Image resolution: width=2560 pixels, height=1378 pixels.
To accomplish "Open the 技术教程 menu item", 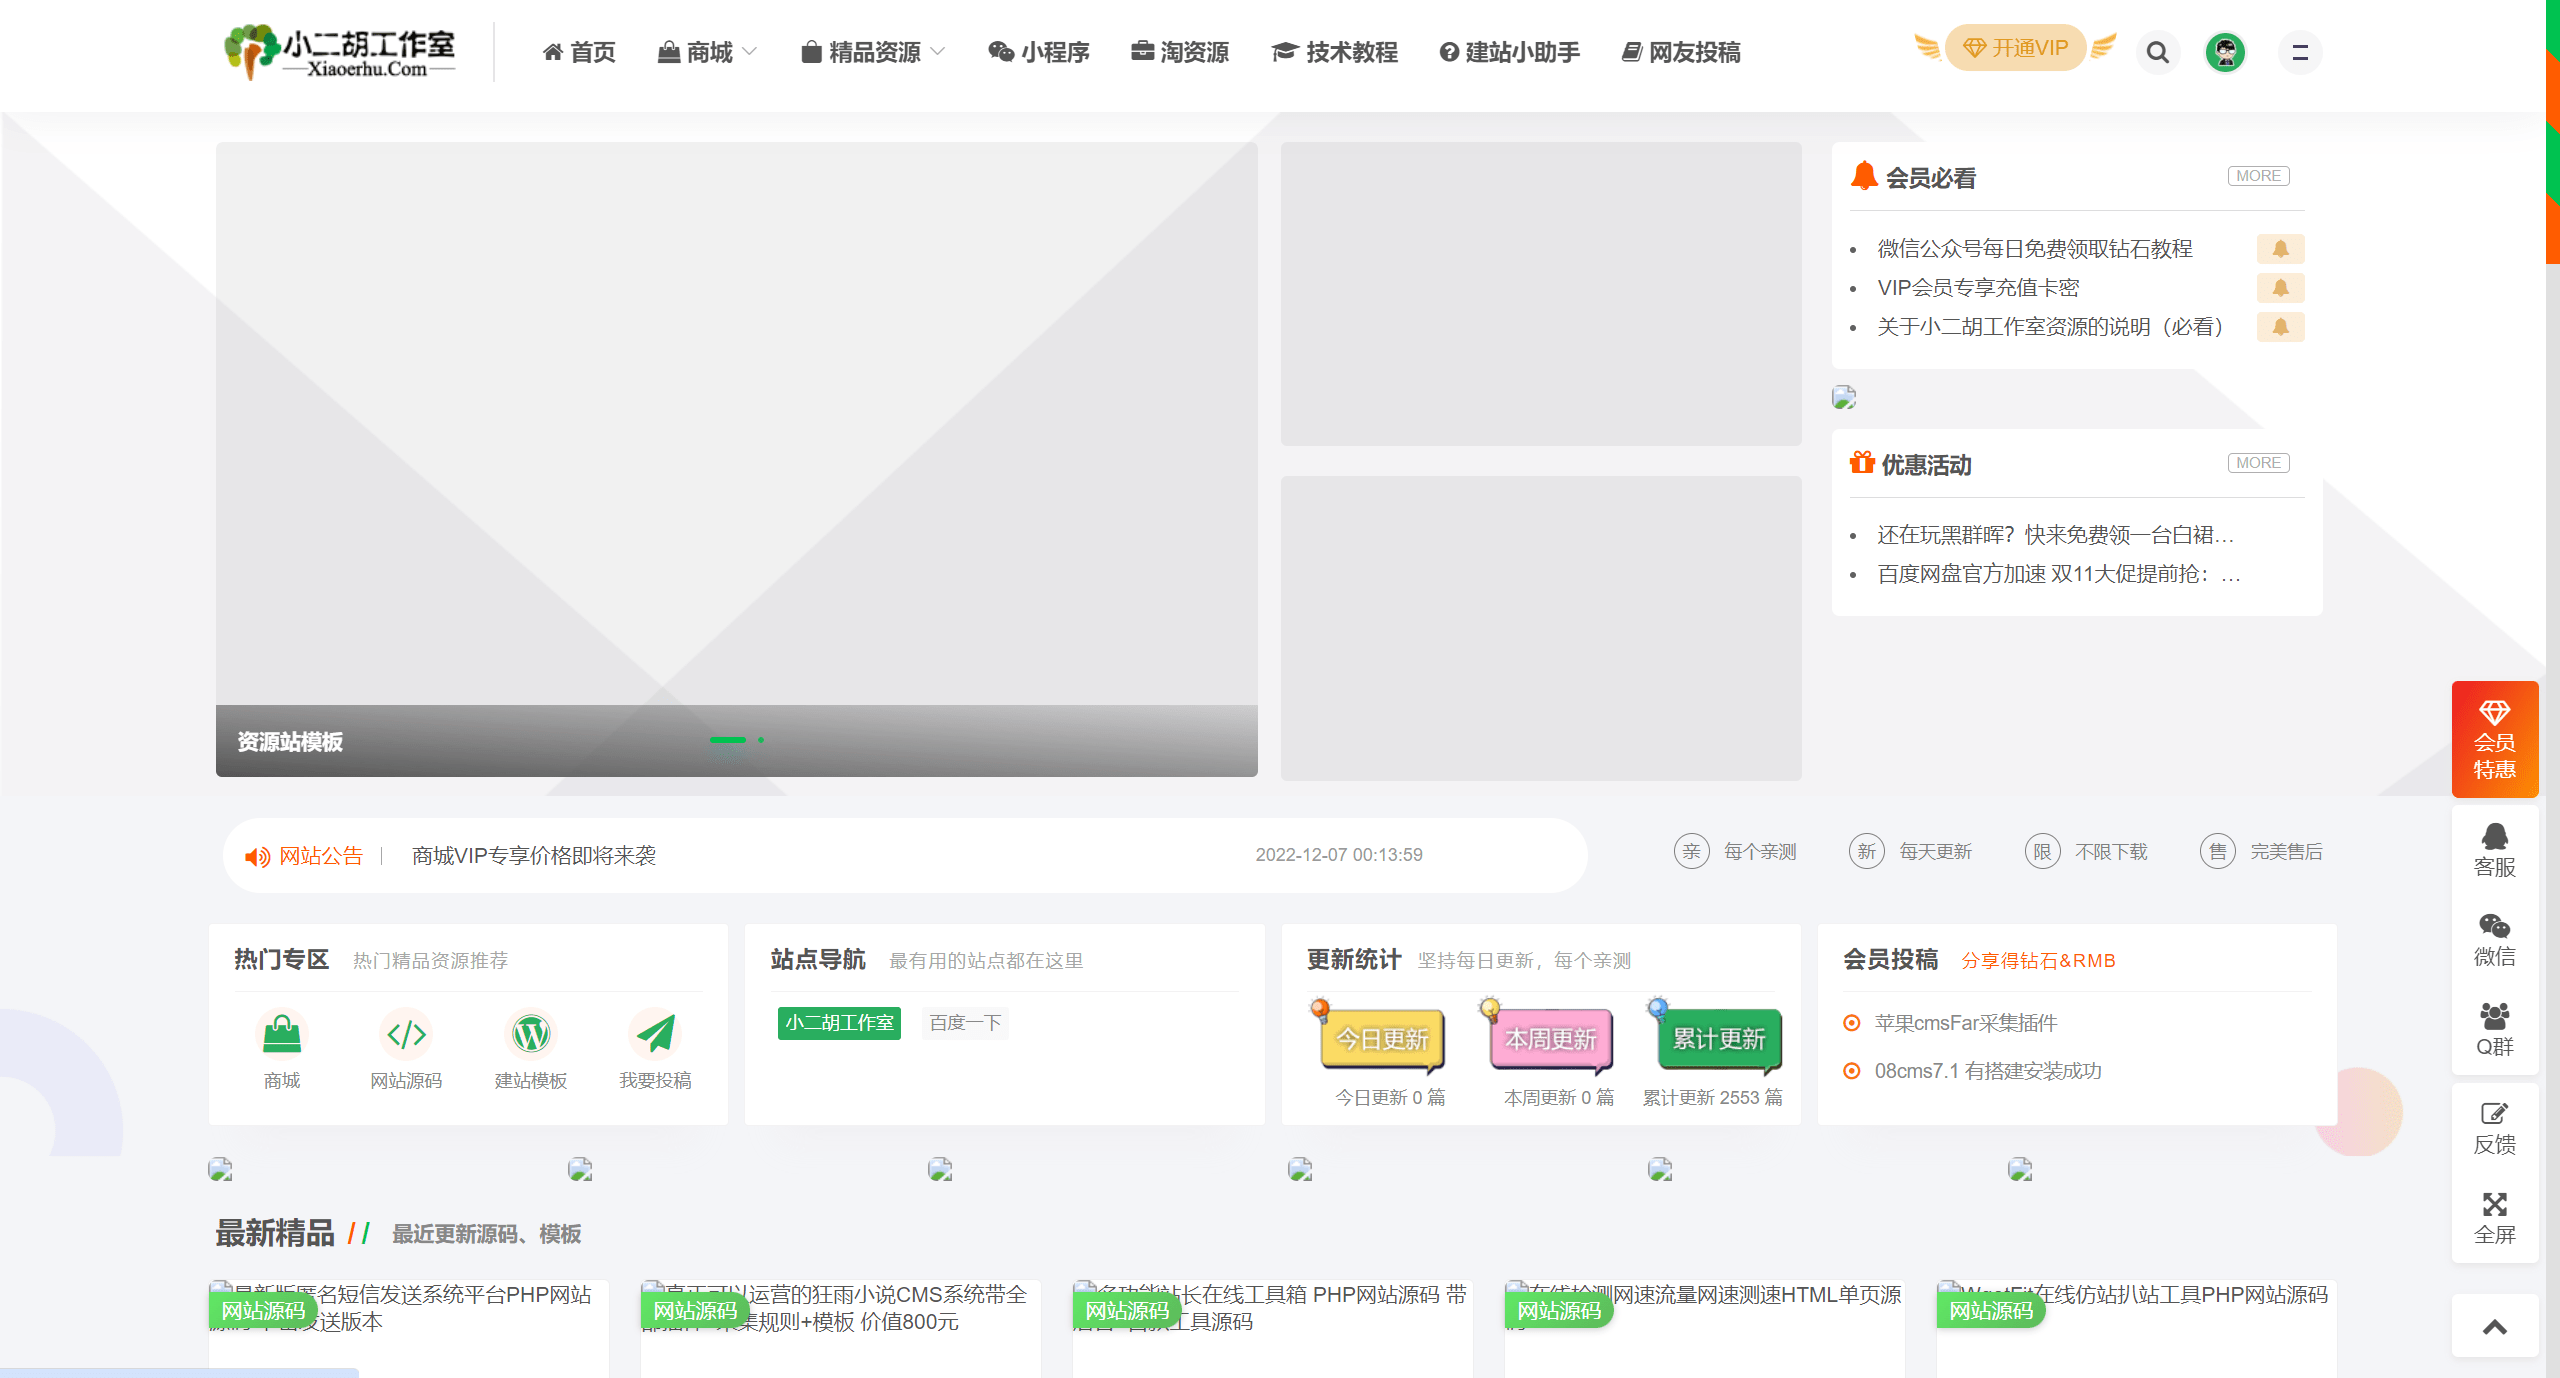I will (x=1335, y=52).
